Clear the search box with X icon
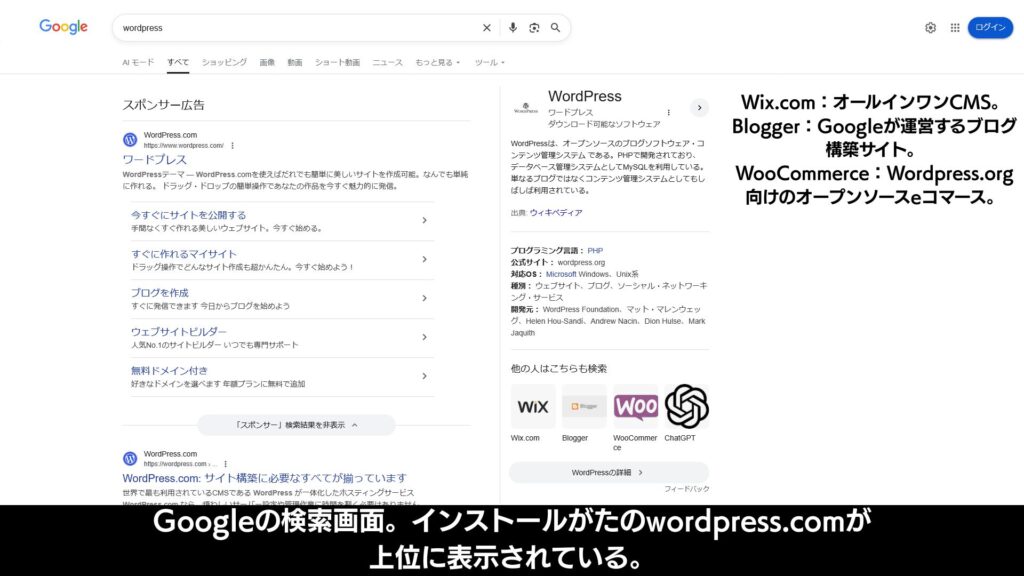1024x576 pixels. coord(487,28)
